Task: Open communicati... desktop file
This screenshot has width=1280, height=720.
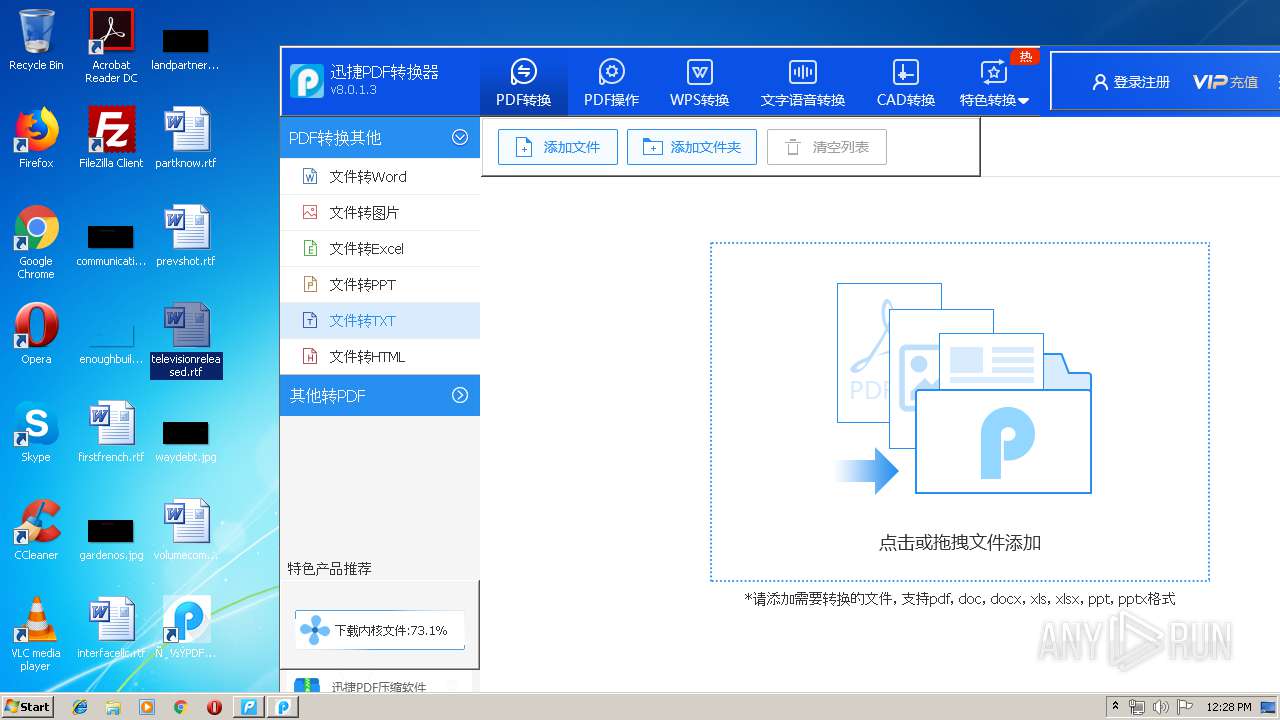Action: (x=111, y=244)
